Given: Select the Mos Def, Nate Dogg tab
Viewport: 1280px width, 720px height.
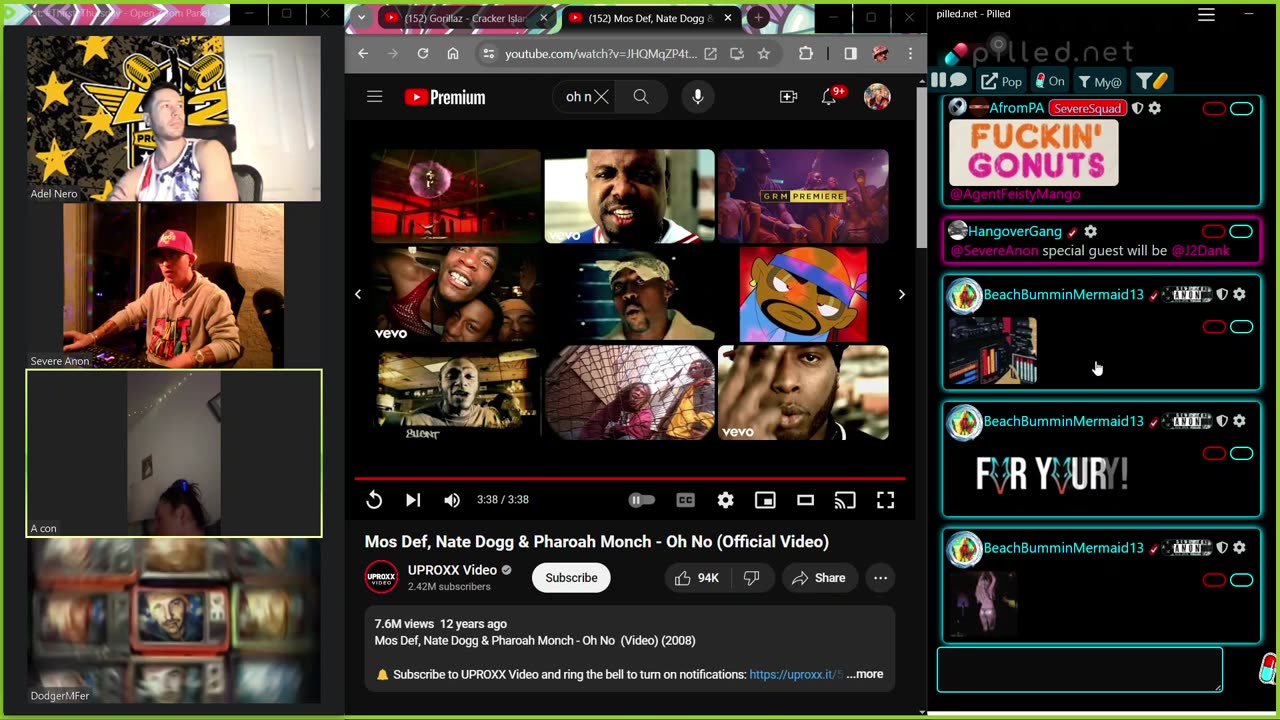Looking at the screenshot, I should [x=650, y=18].
